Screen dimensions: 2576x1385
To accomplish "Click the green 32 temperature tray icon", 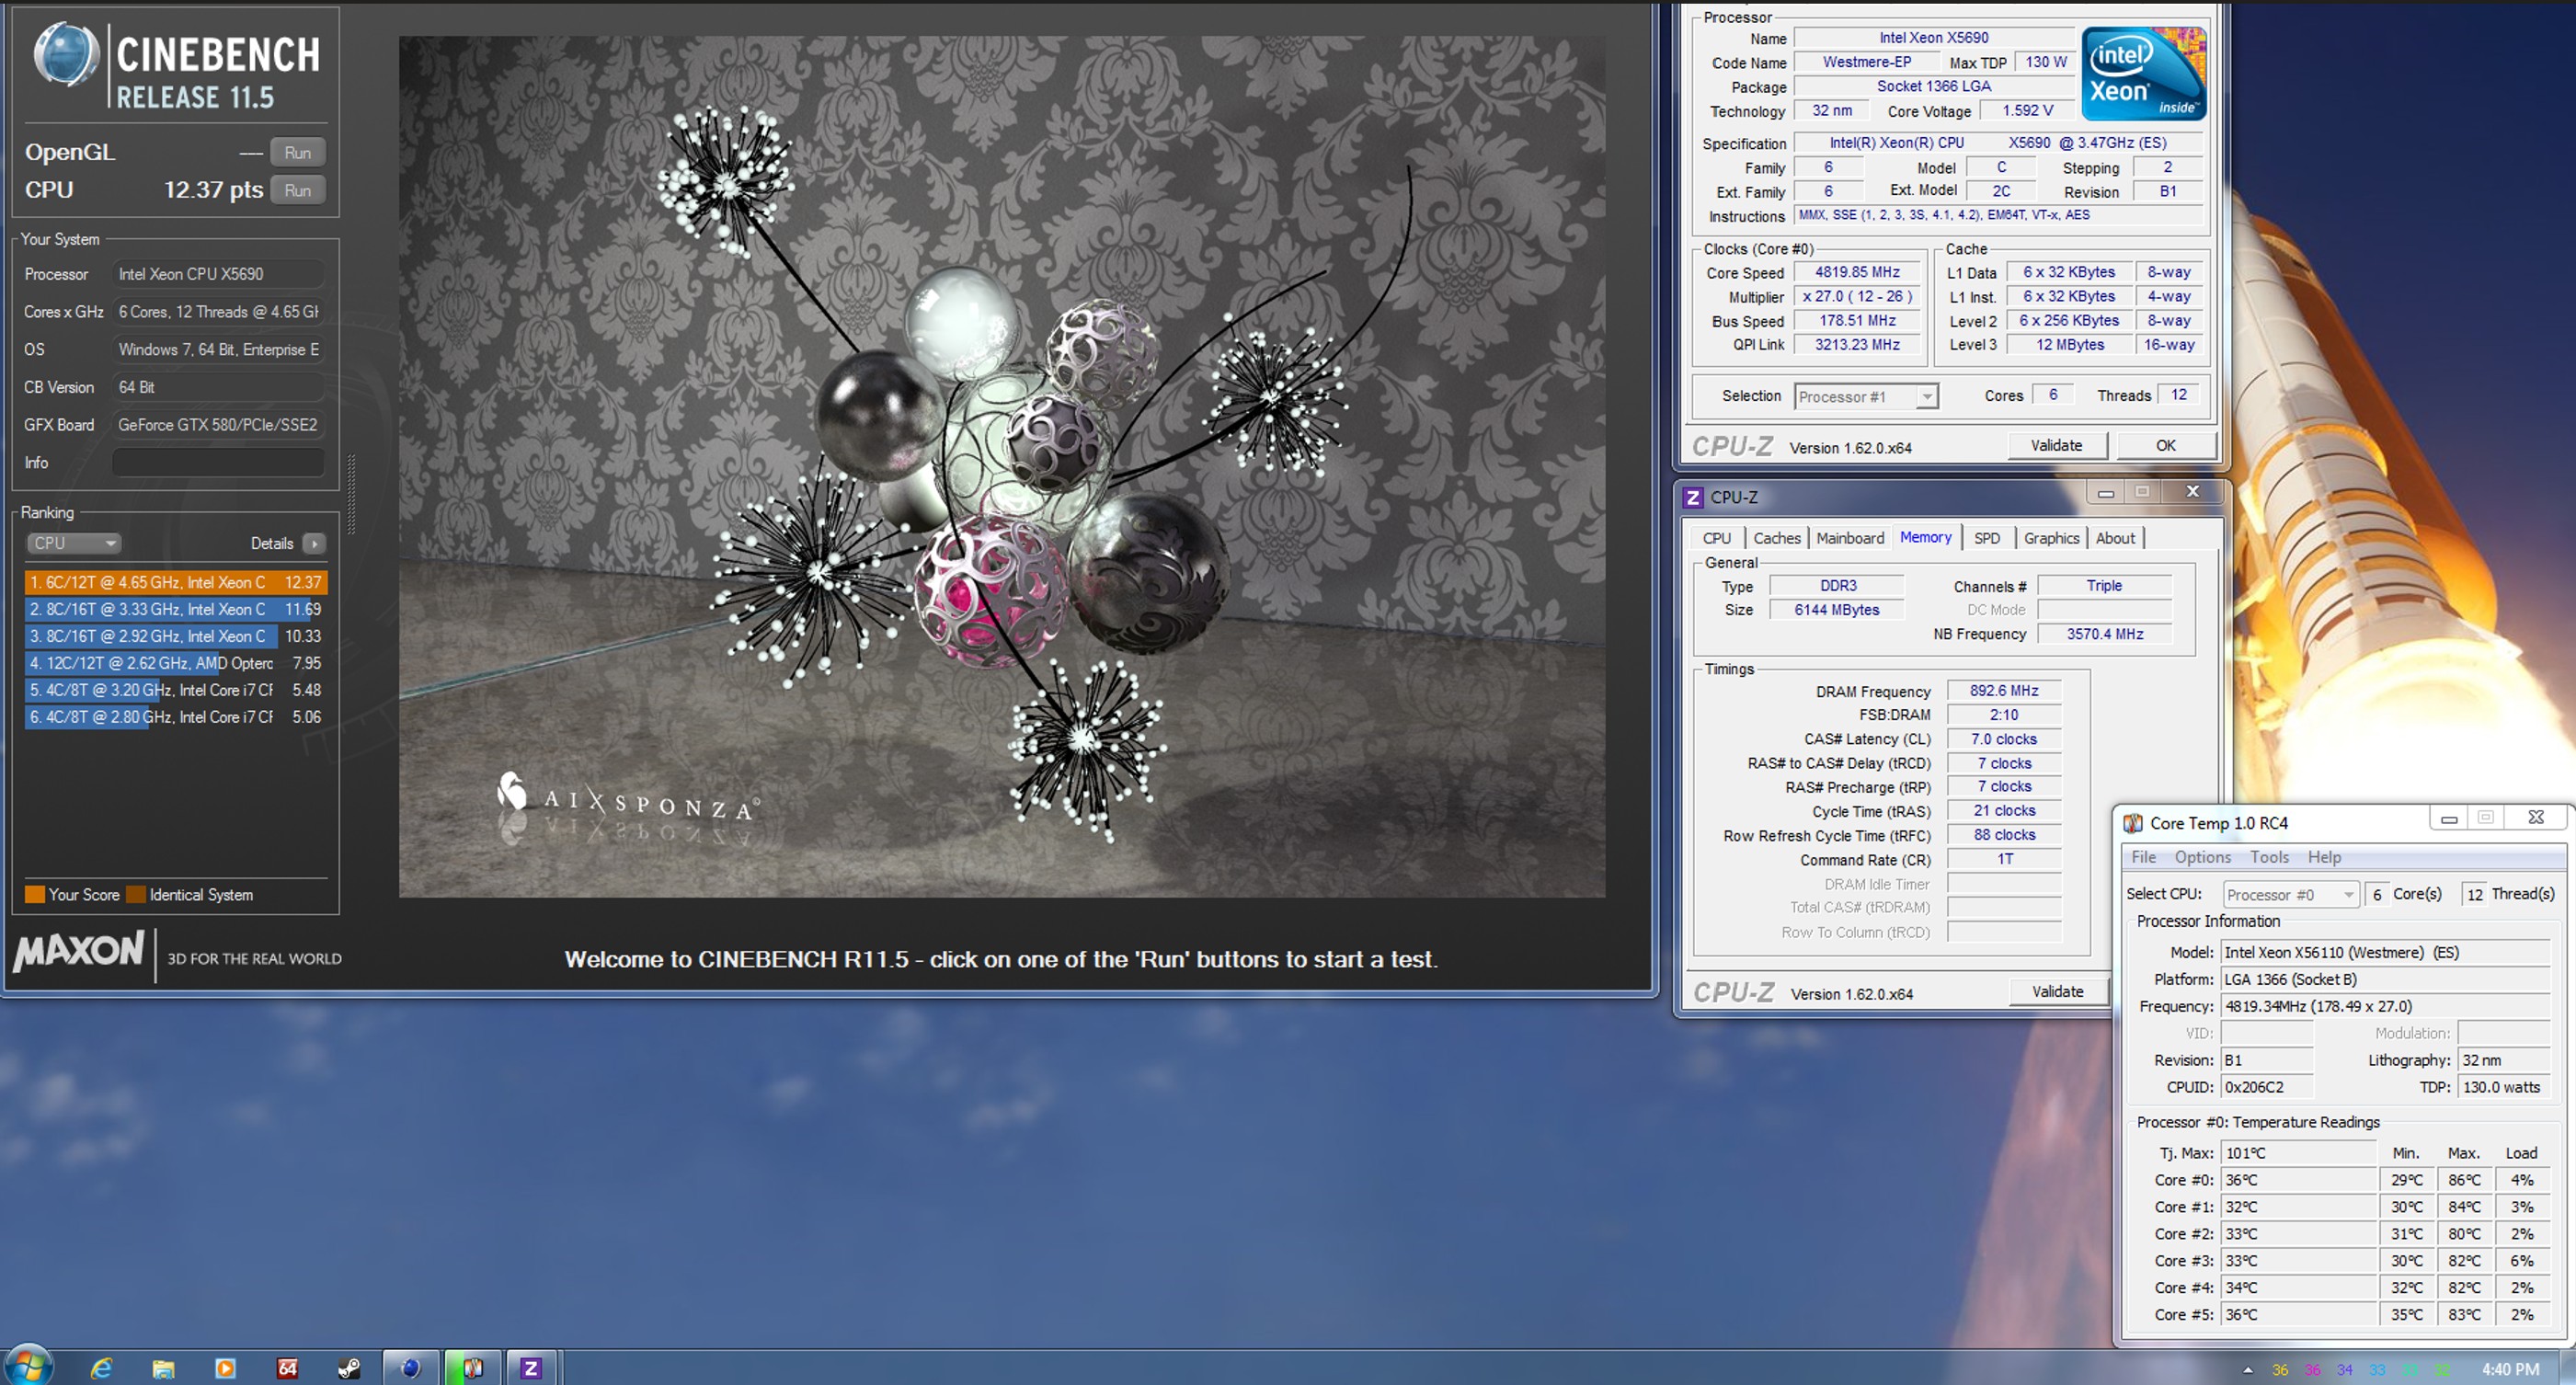I will 2442,1370.
